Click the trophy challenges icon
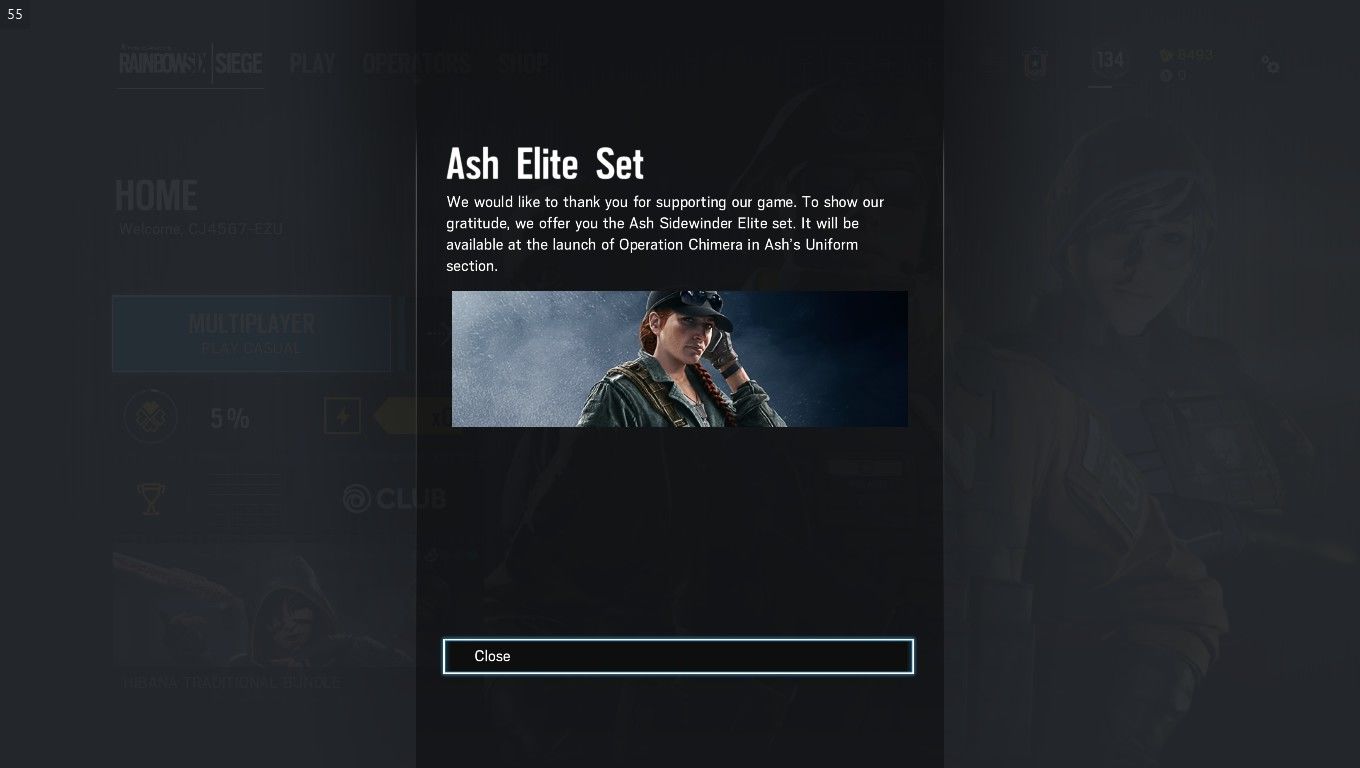The height and width of the screenshot is (768, 1360). click(151, 498)
